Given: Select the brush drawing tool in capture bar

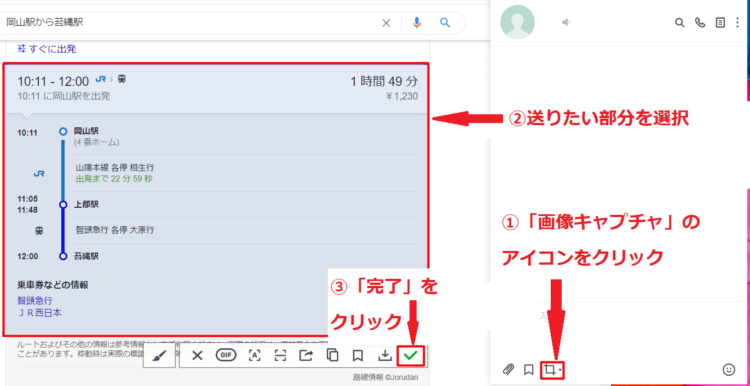Looking at the screenshot, I should [159, 355].
